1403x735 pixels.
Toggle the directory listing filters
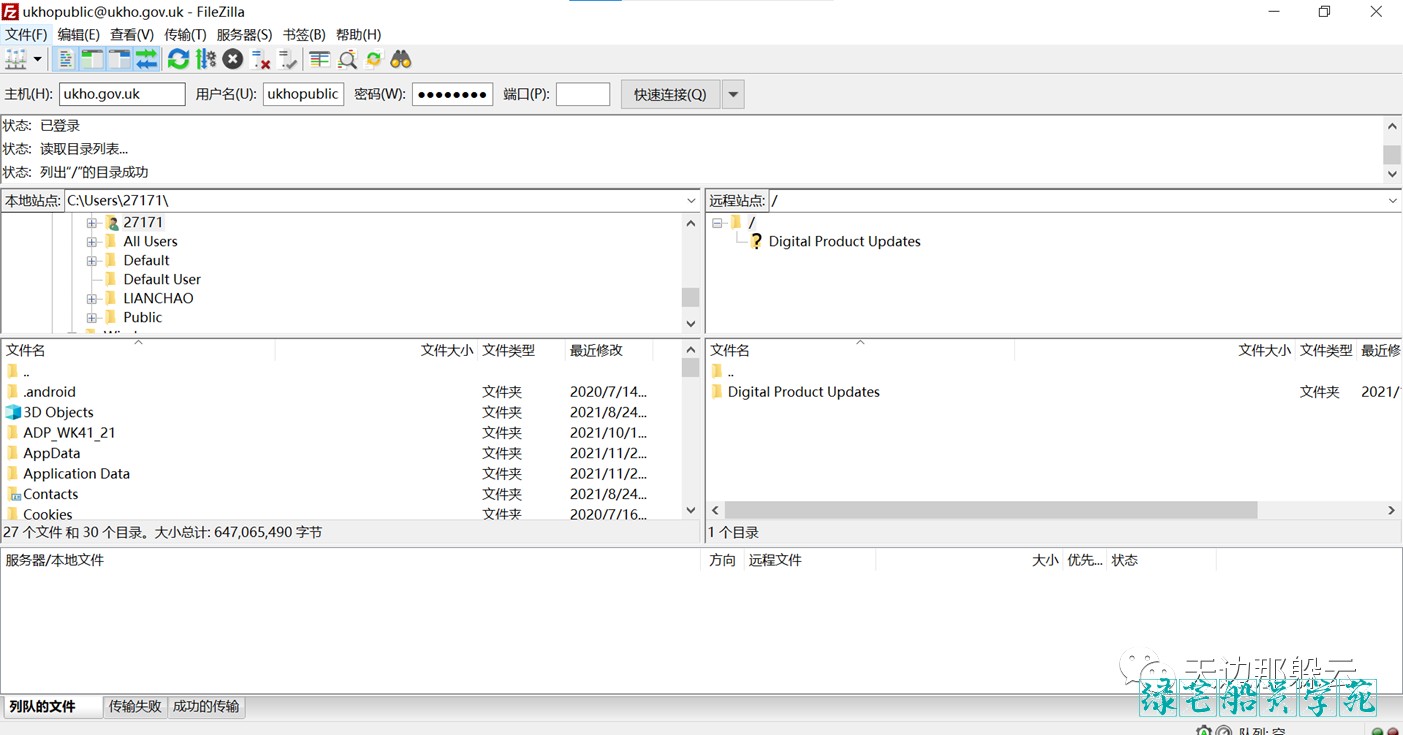pyautogui.click(x=320, y=60)
